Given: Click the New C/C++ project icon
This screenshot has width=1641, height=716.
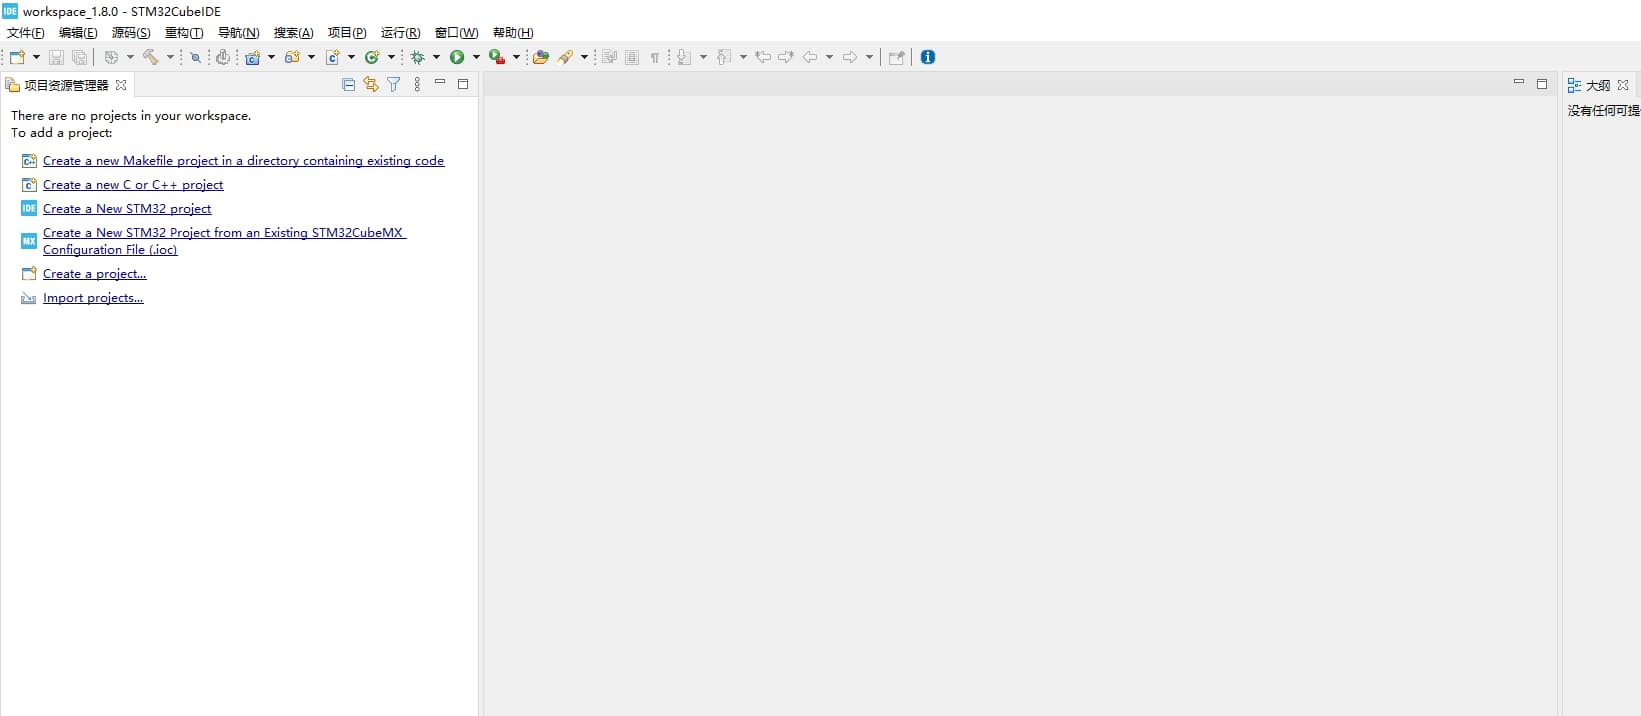Looking at the screenshot, I should pyautogui.click(x=252, y=58).
